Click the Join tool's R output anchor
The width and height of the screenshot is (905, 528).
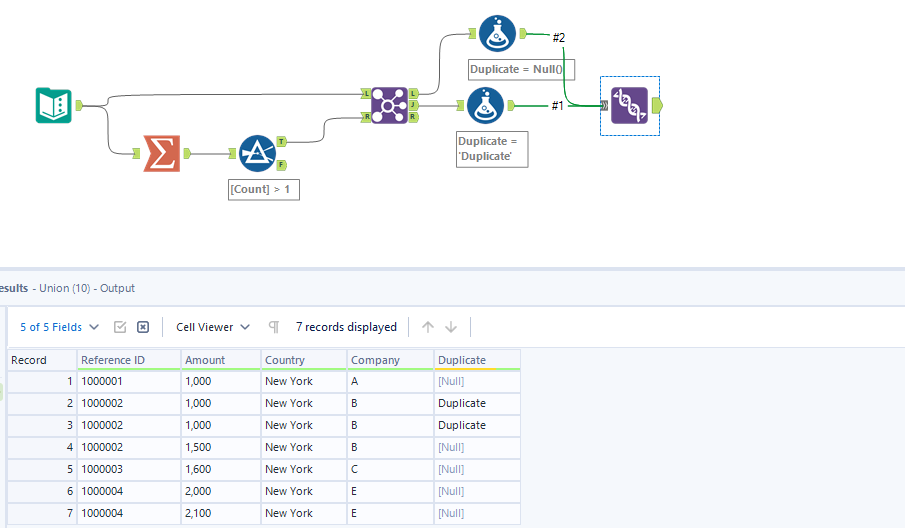(413, 117)
